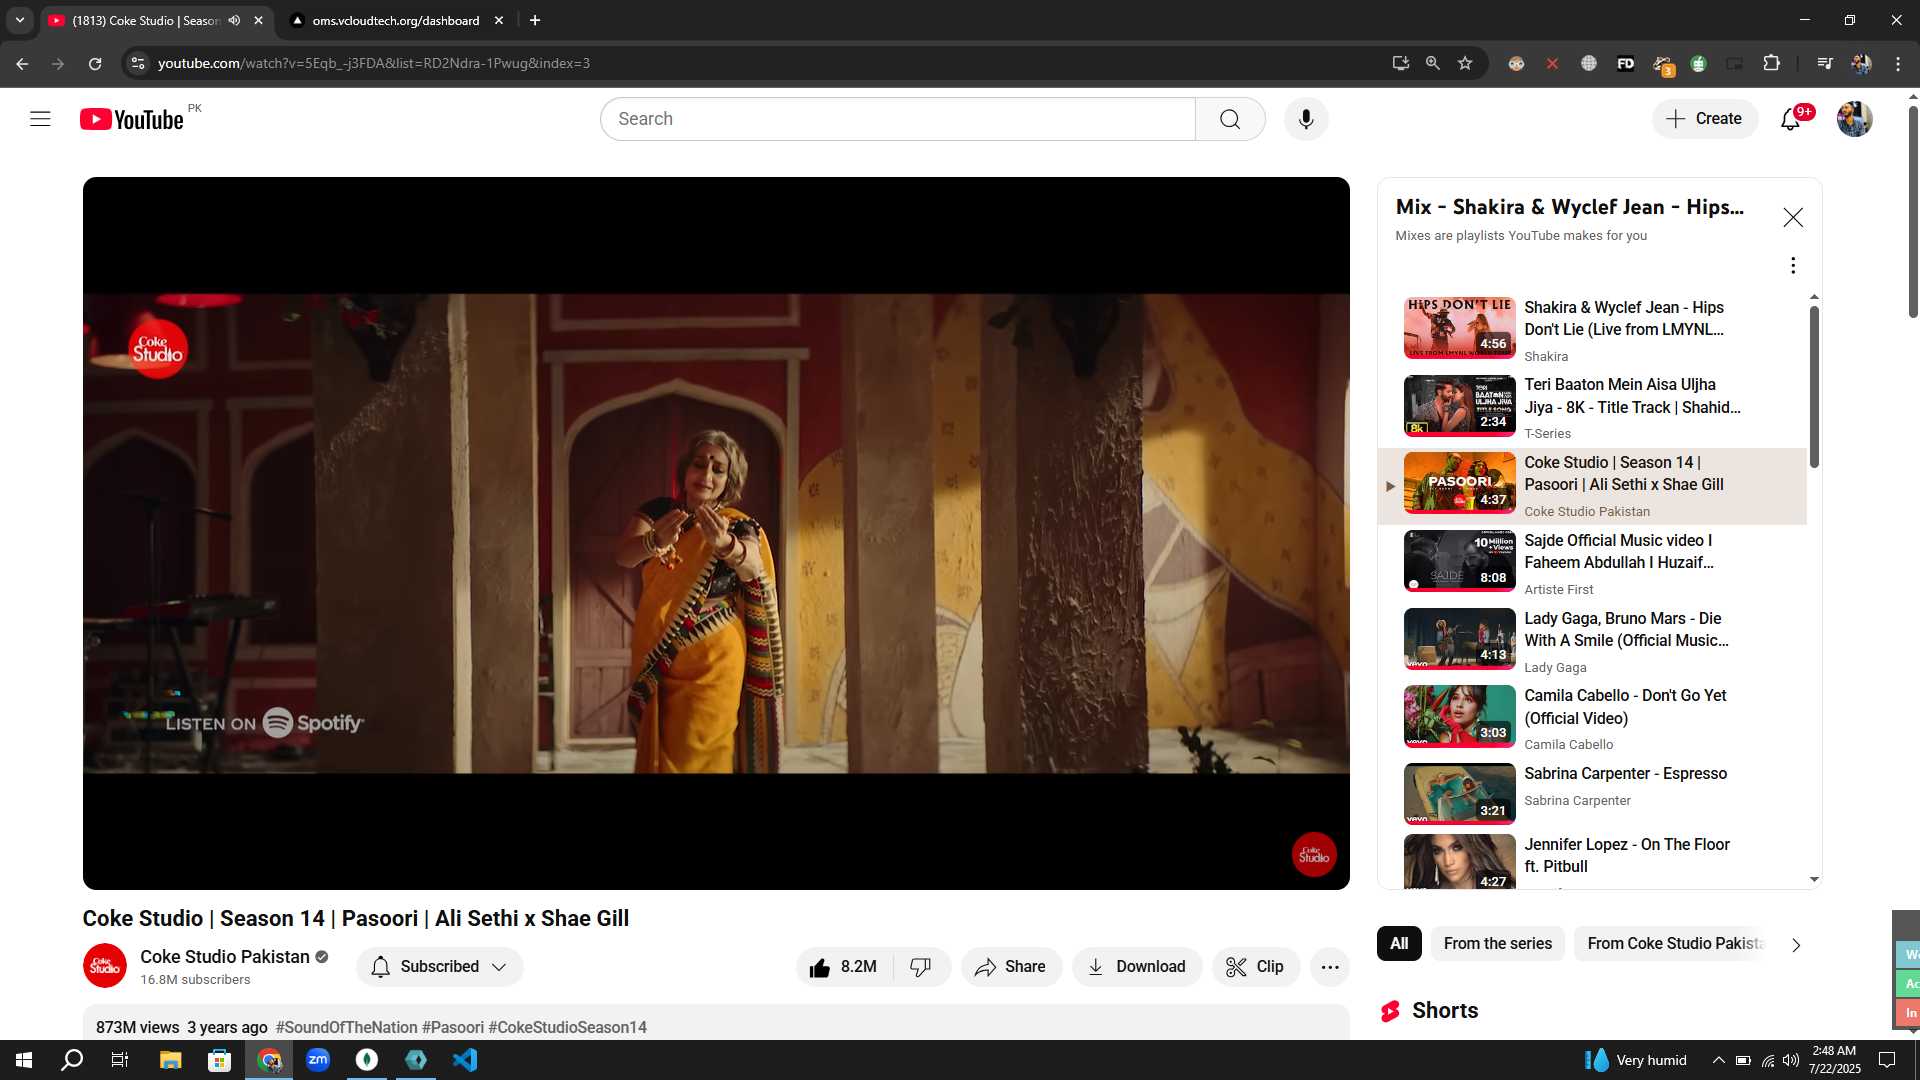The height and width of the screenshot is (1080, 1920).
Task: Go back using browser back arrow
Action: (22, 63)
